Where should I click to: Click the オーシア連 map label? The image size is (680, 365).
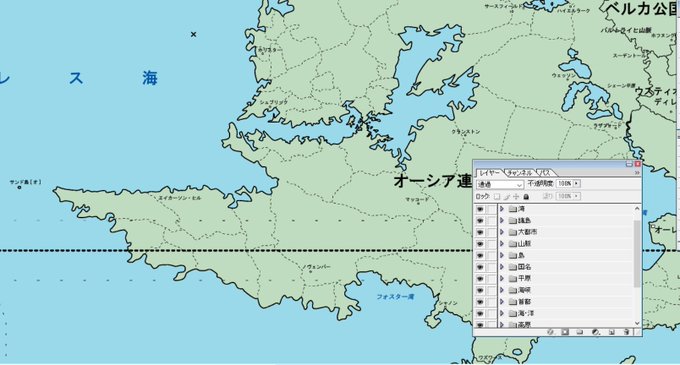point(433,181)
